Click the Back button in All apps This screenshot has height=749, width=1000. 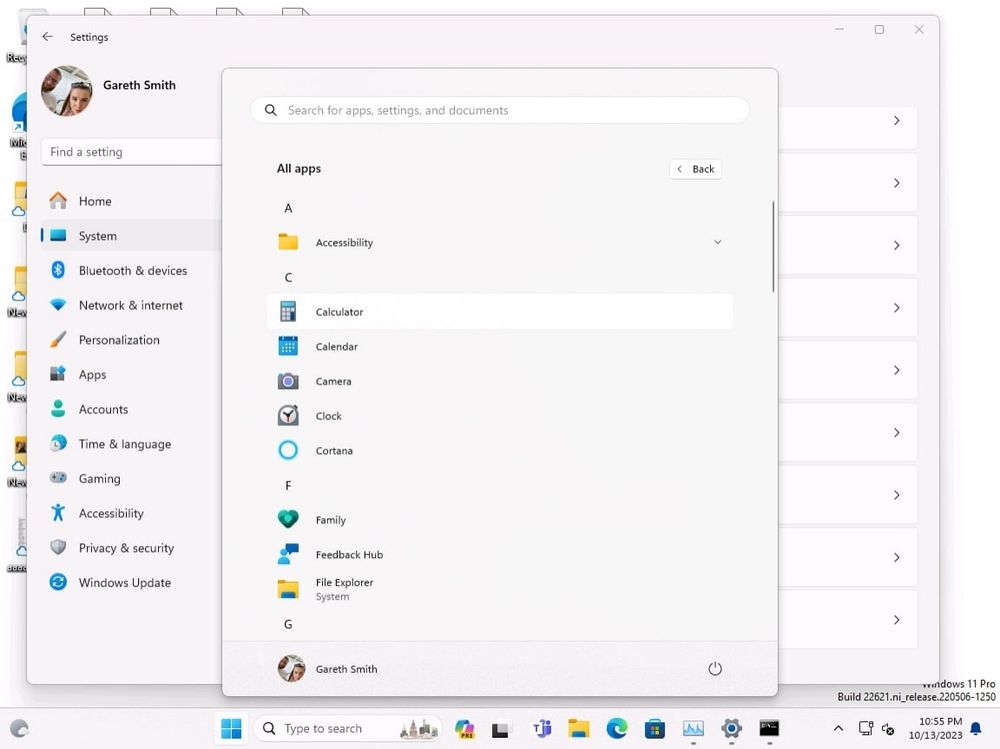click(x=696, y=169)
